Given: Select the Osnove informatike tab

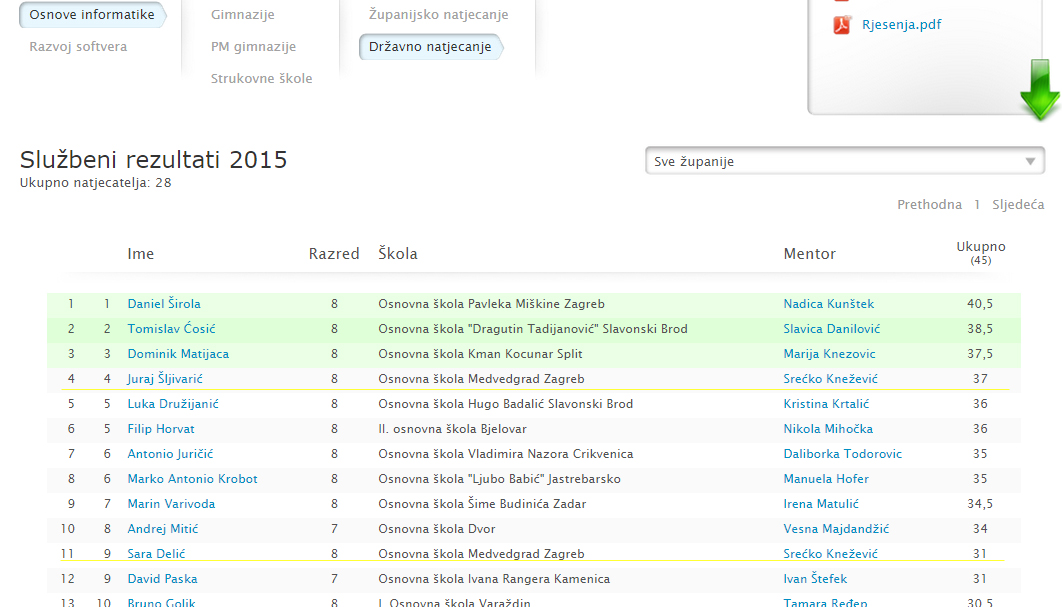Looking at the screenshot, I should (x=92, y=15).
